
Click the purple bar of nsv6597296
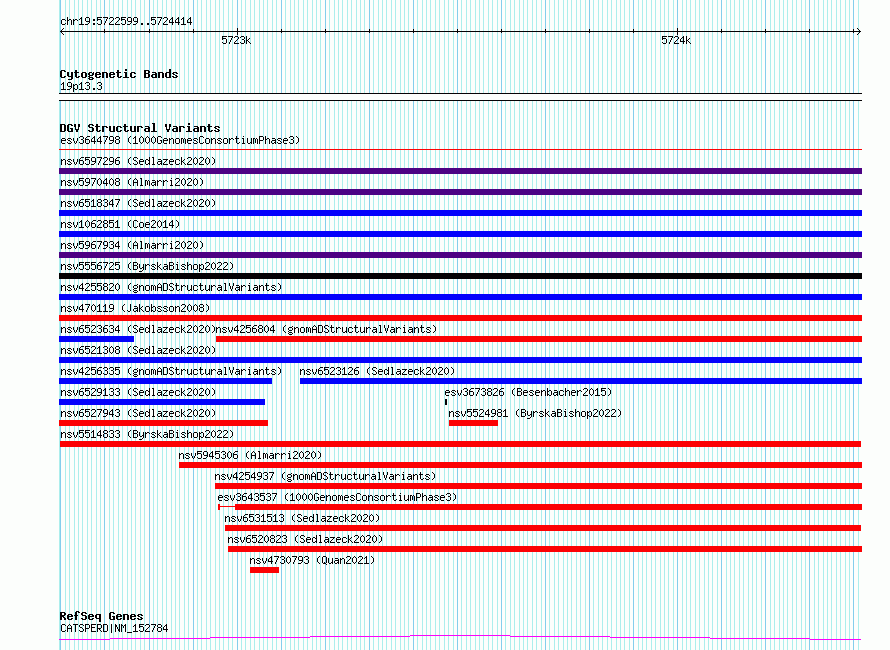[x=460, y=171]
